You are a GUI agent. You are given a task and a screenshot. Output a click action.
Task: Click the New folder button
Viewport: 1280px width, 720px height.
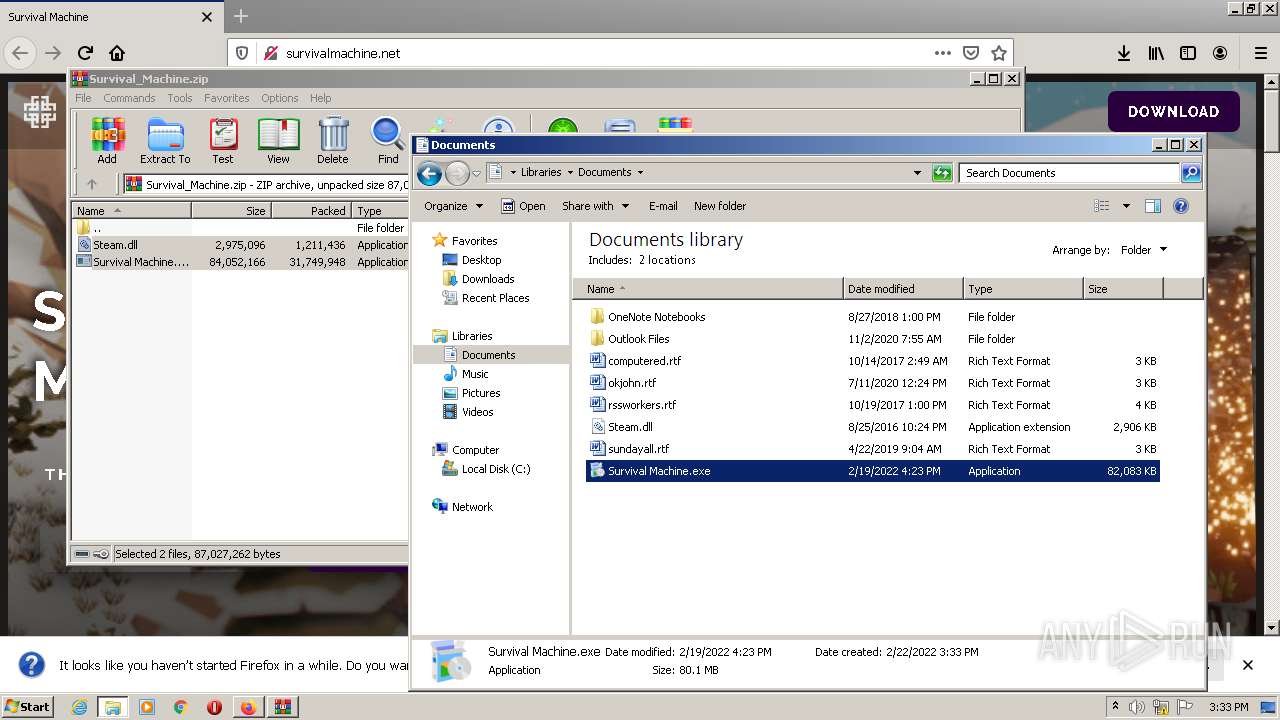720,206
